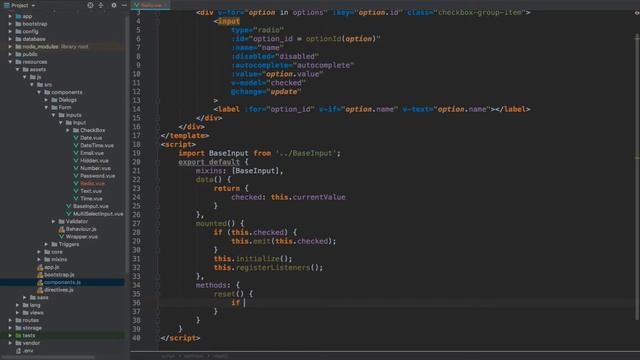Click the registerListeners method call
The height and width of the screenshot is (360, 640).
click(273, 268)
